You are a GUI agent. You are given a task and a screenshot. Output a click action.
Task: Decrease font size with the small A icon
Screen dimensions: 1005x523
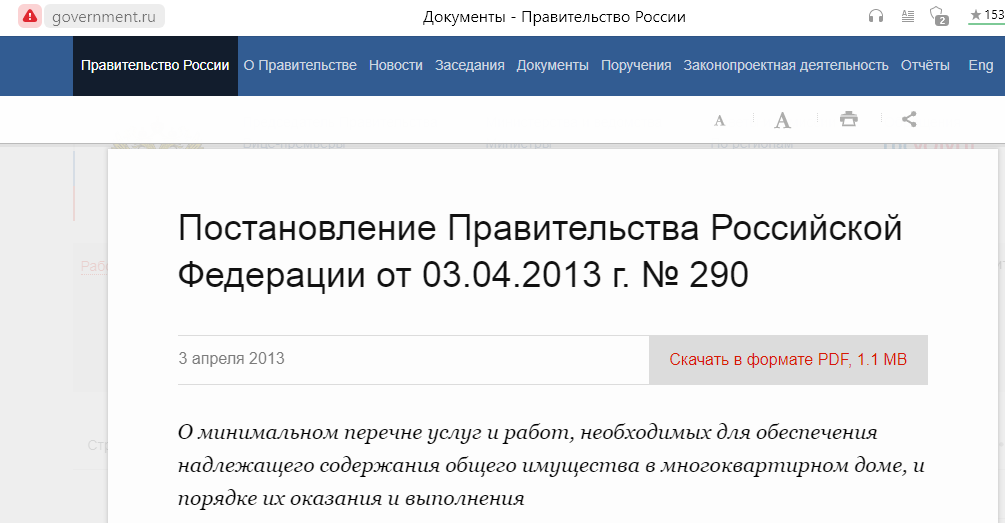[x=719, y=121]
